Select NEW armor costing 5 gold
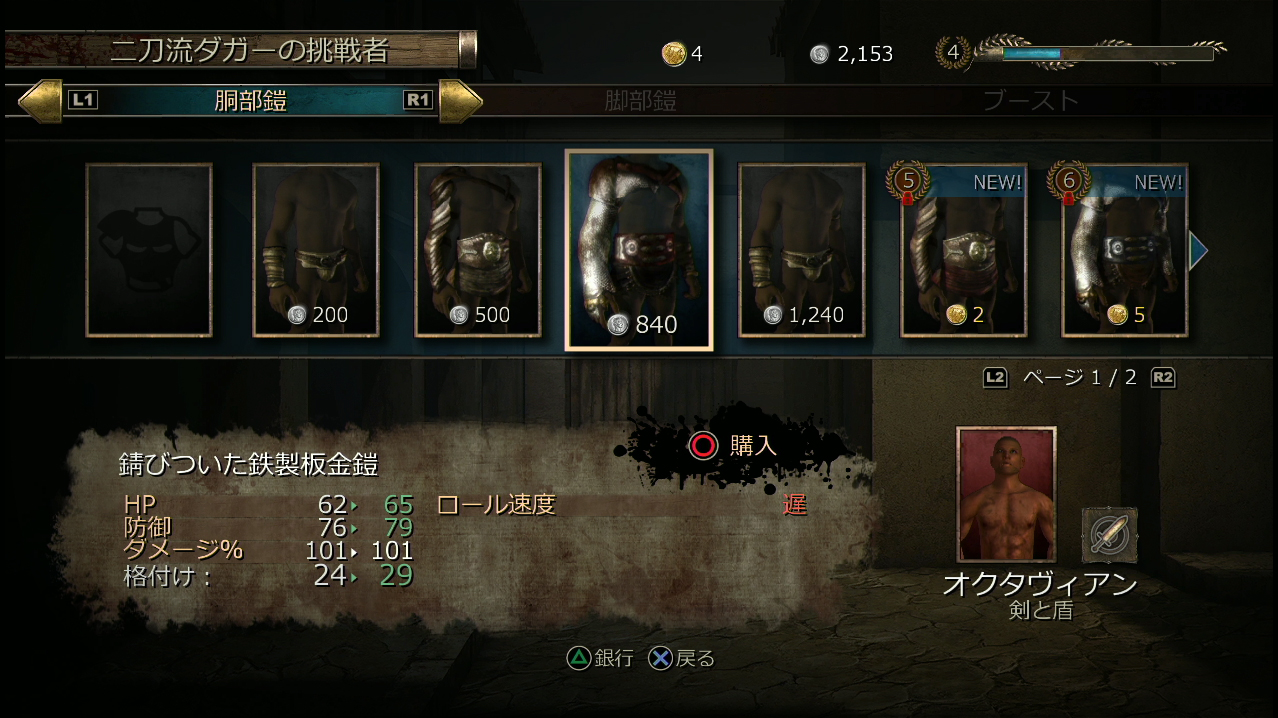 [x=1125, y=250]
